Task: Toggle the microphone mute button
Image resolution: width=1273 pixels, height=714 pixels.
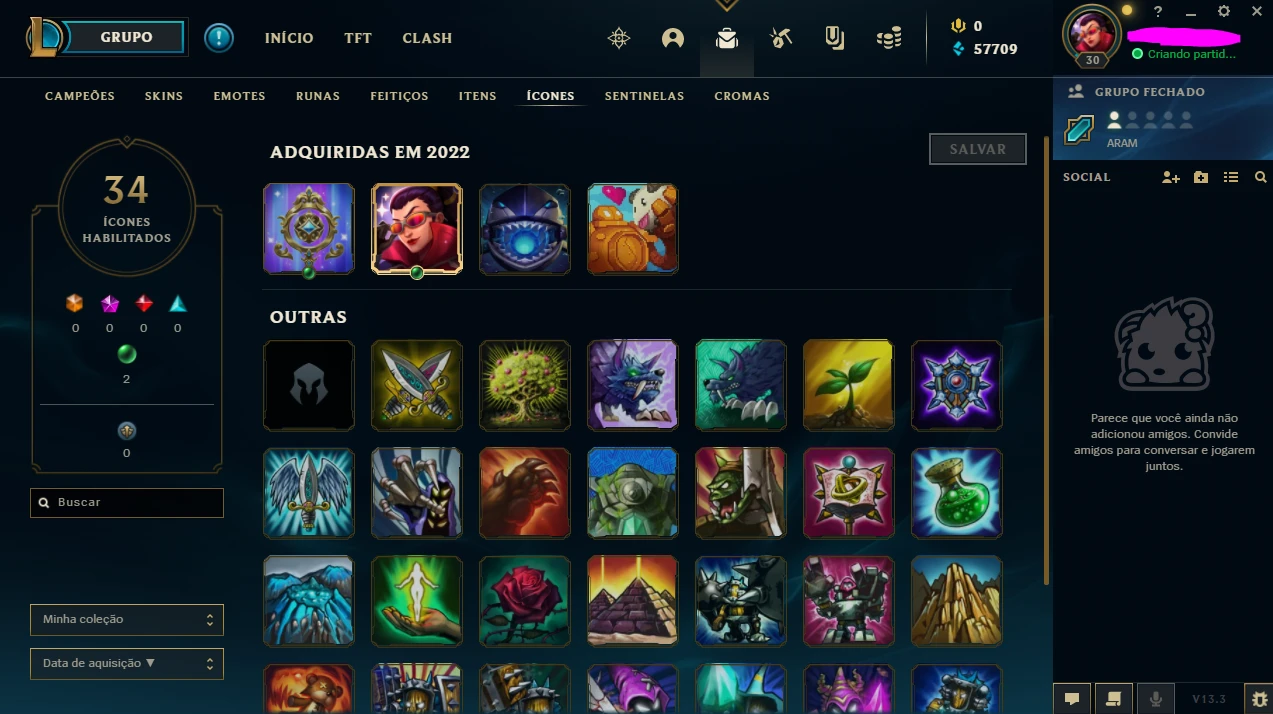Action: pyautogui.click(x=1156, y=698)
